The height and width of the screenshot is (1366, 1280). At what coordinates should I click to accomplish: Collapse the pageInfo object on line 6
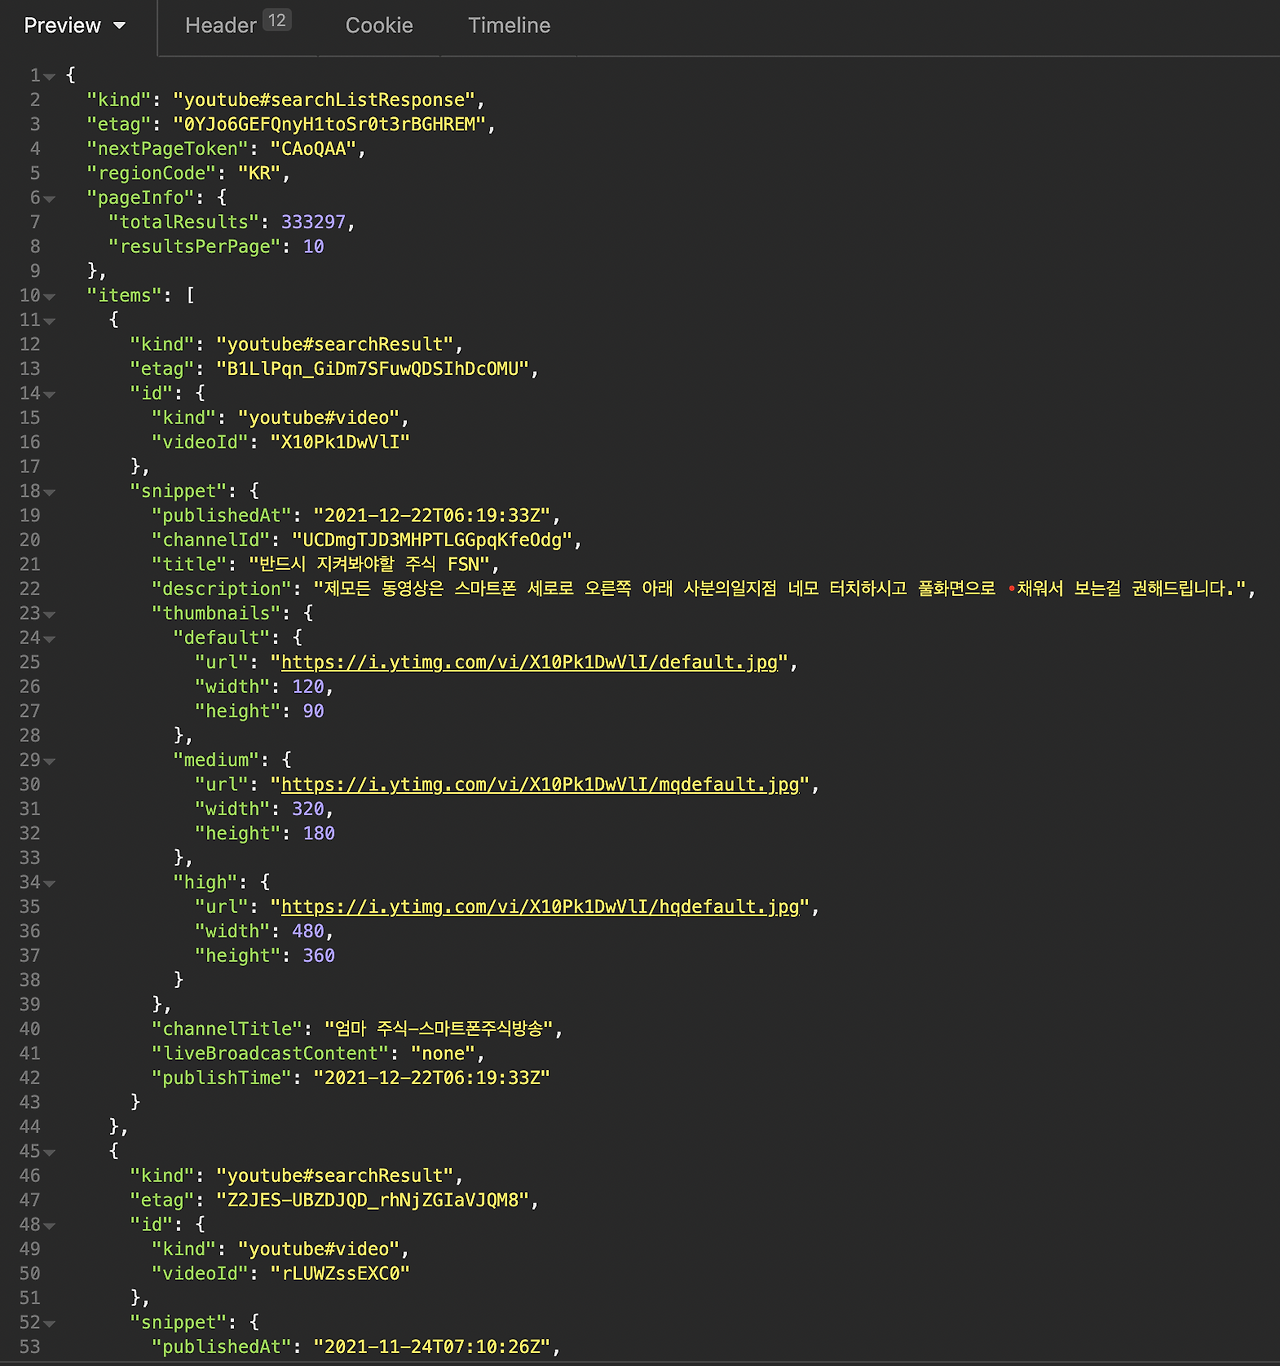click(x=50, y=198)
